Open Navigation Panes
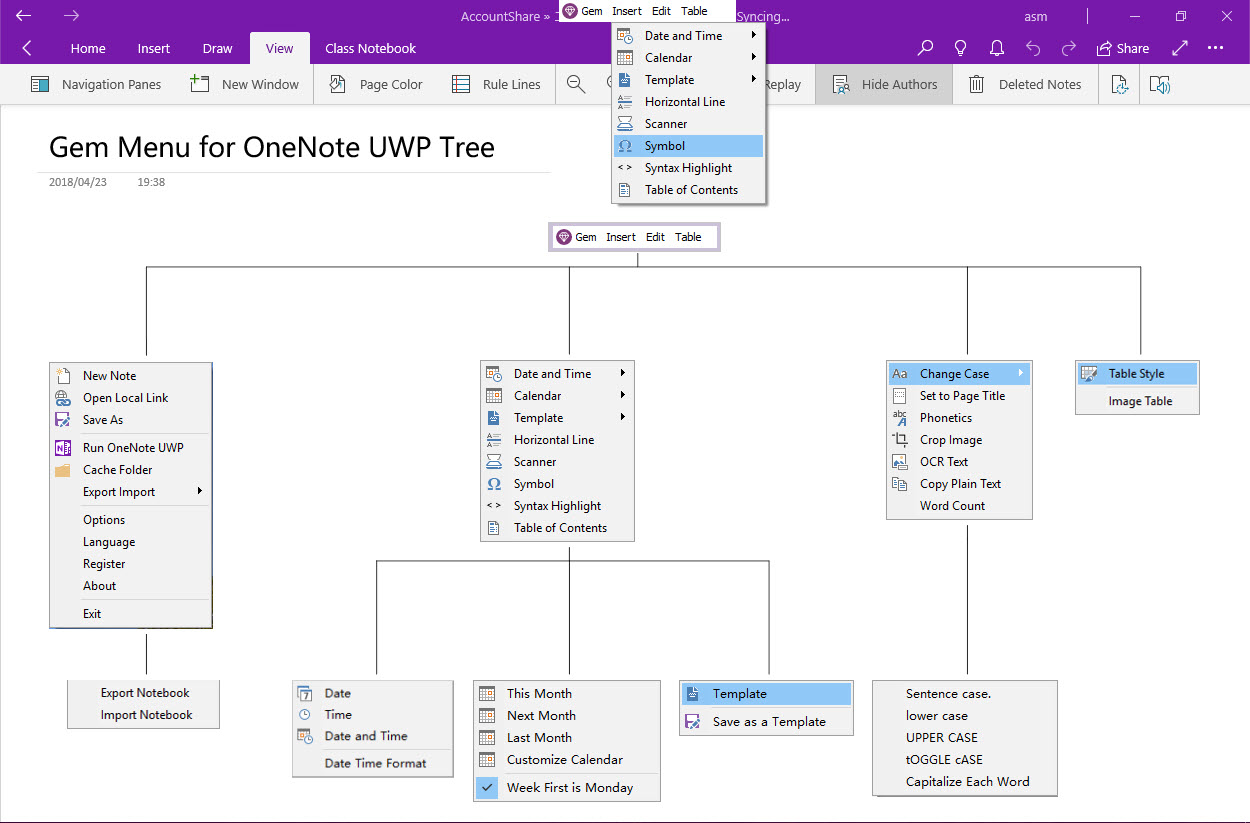Viewport: 1250px width, 823px height. click(x=96, y=84)
